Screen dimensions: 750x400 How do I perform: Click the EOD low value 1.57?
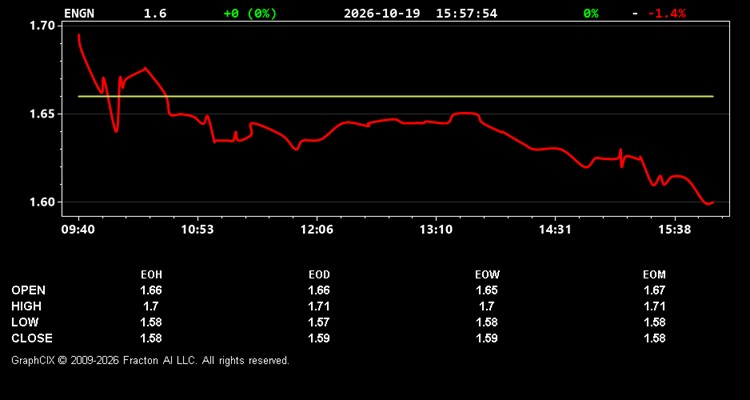pos(319,322)
